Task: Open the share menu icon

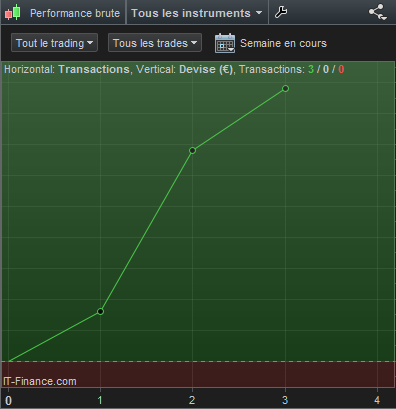Action: 377,12
